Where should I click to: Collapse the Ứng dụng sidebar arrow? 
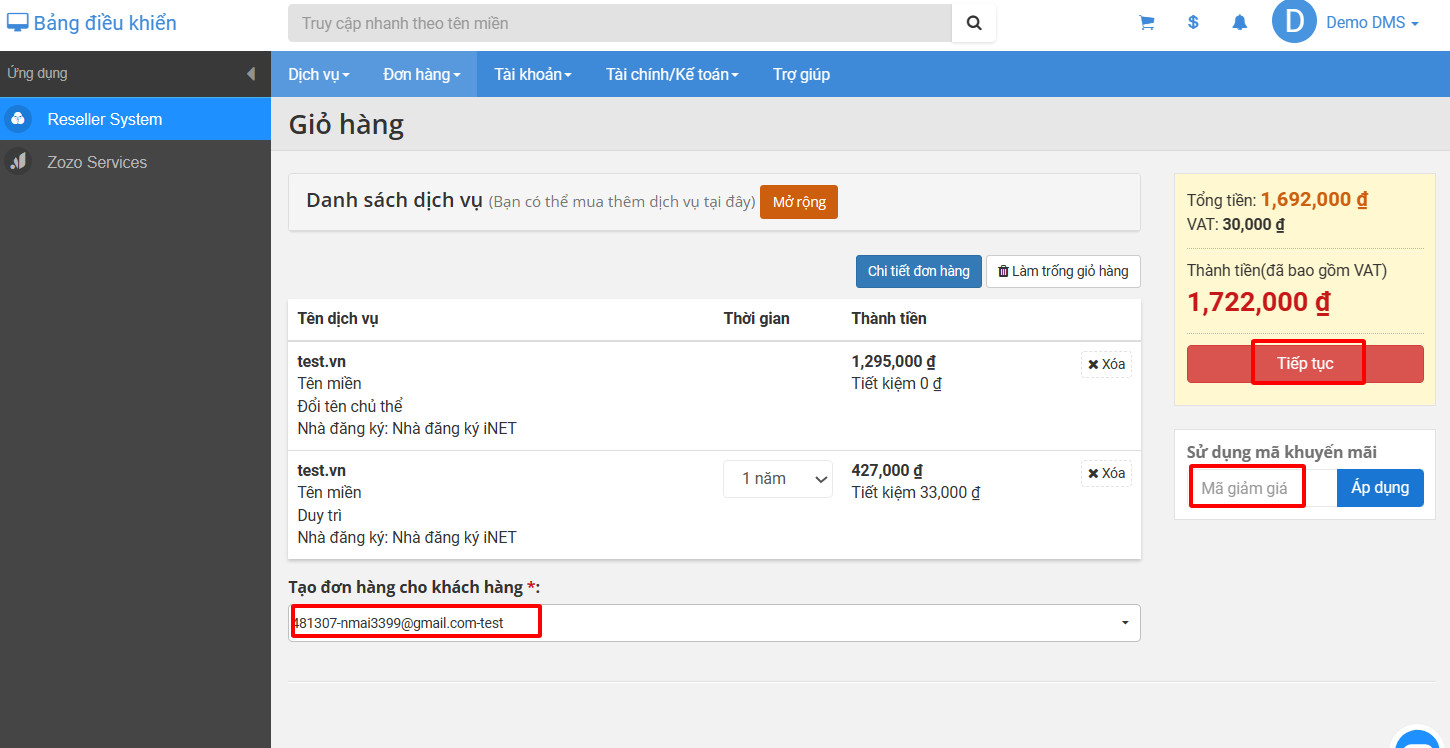click(250, 74)
